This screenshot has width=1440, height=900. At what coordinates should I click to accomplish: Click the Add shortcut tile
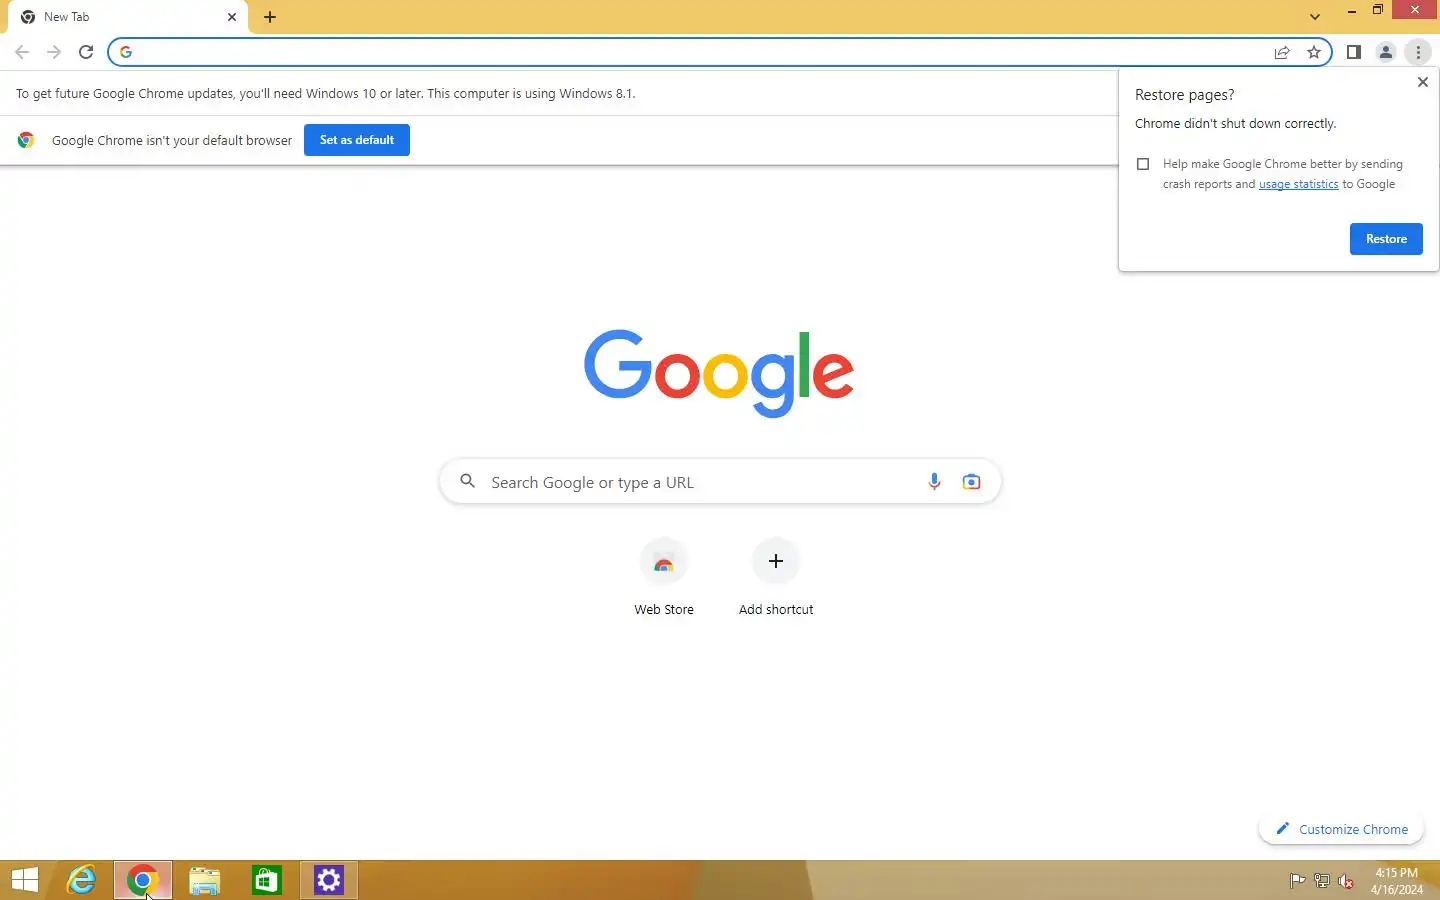point(776,579)
